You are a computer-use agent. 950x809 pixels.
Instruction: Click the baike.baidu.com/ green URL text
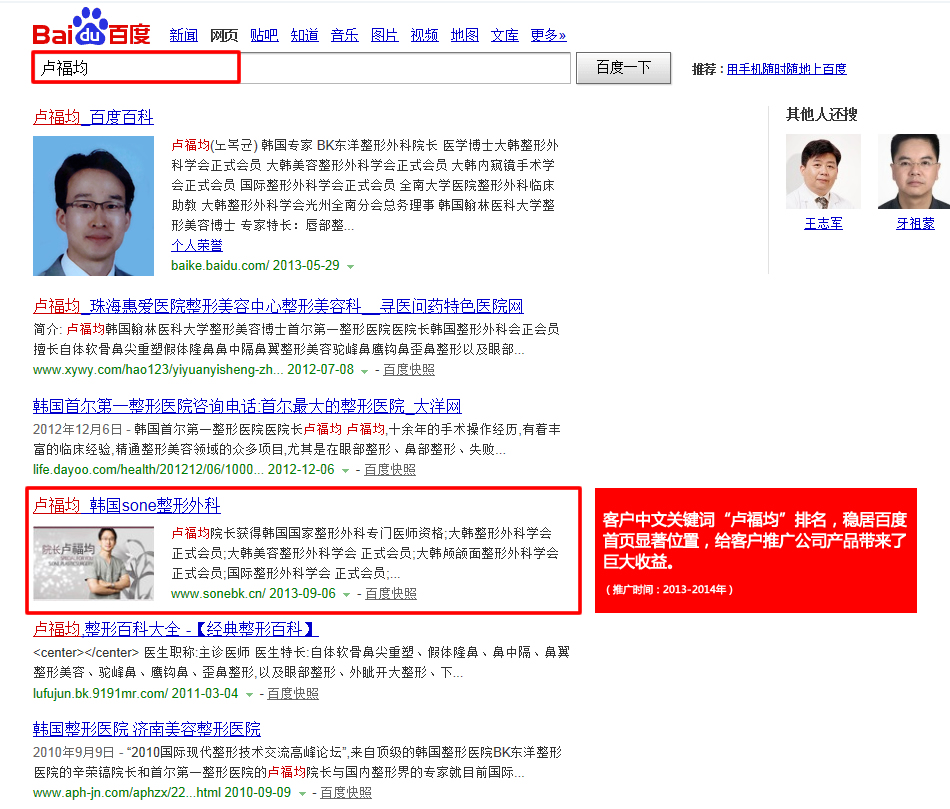pos(220,265)
